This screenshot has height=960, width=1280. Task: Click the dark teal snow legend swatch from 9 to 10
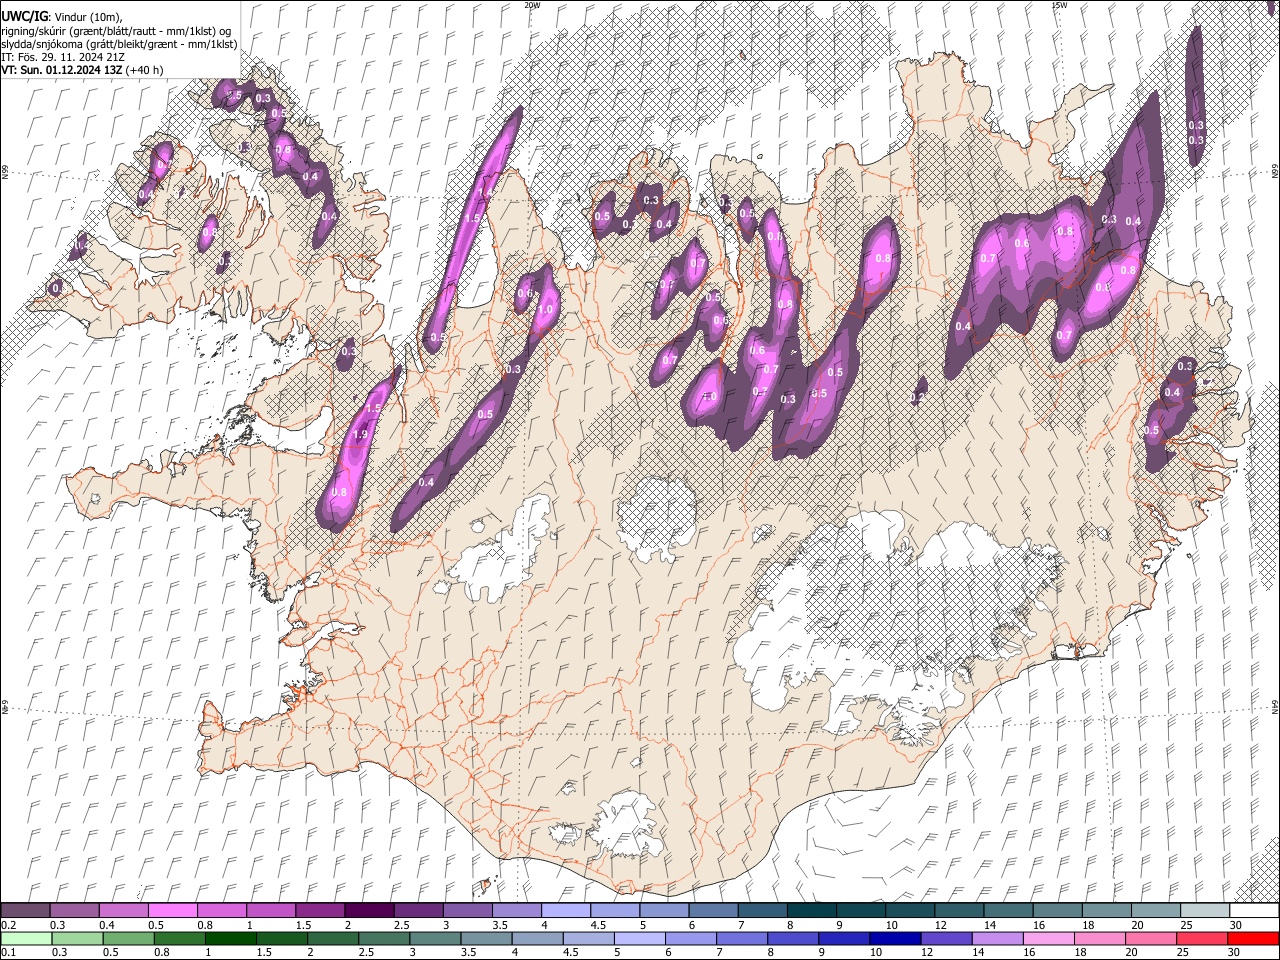[861, 910]
